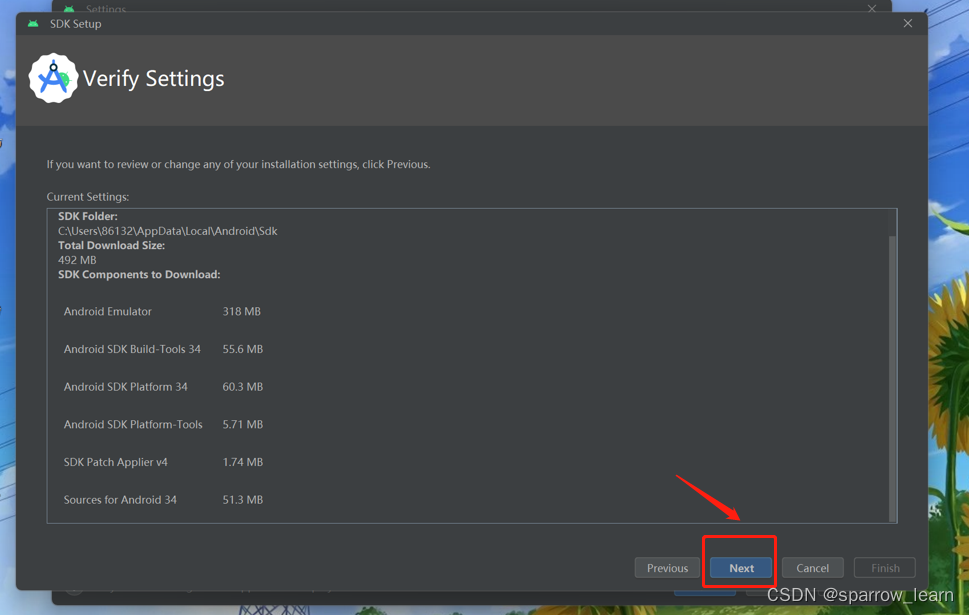969x615 pixels.
Task: Click the Next button
Action: [740, 567]
